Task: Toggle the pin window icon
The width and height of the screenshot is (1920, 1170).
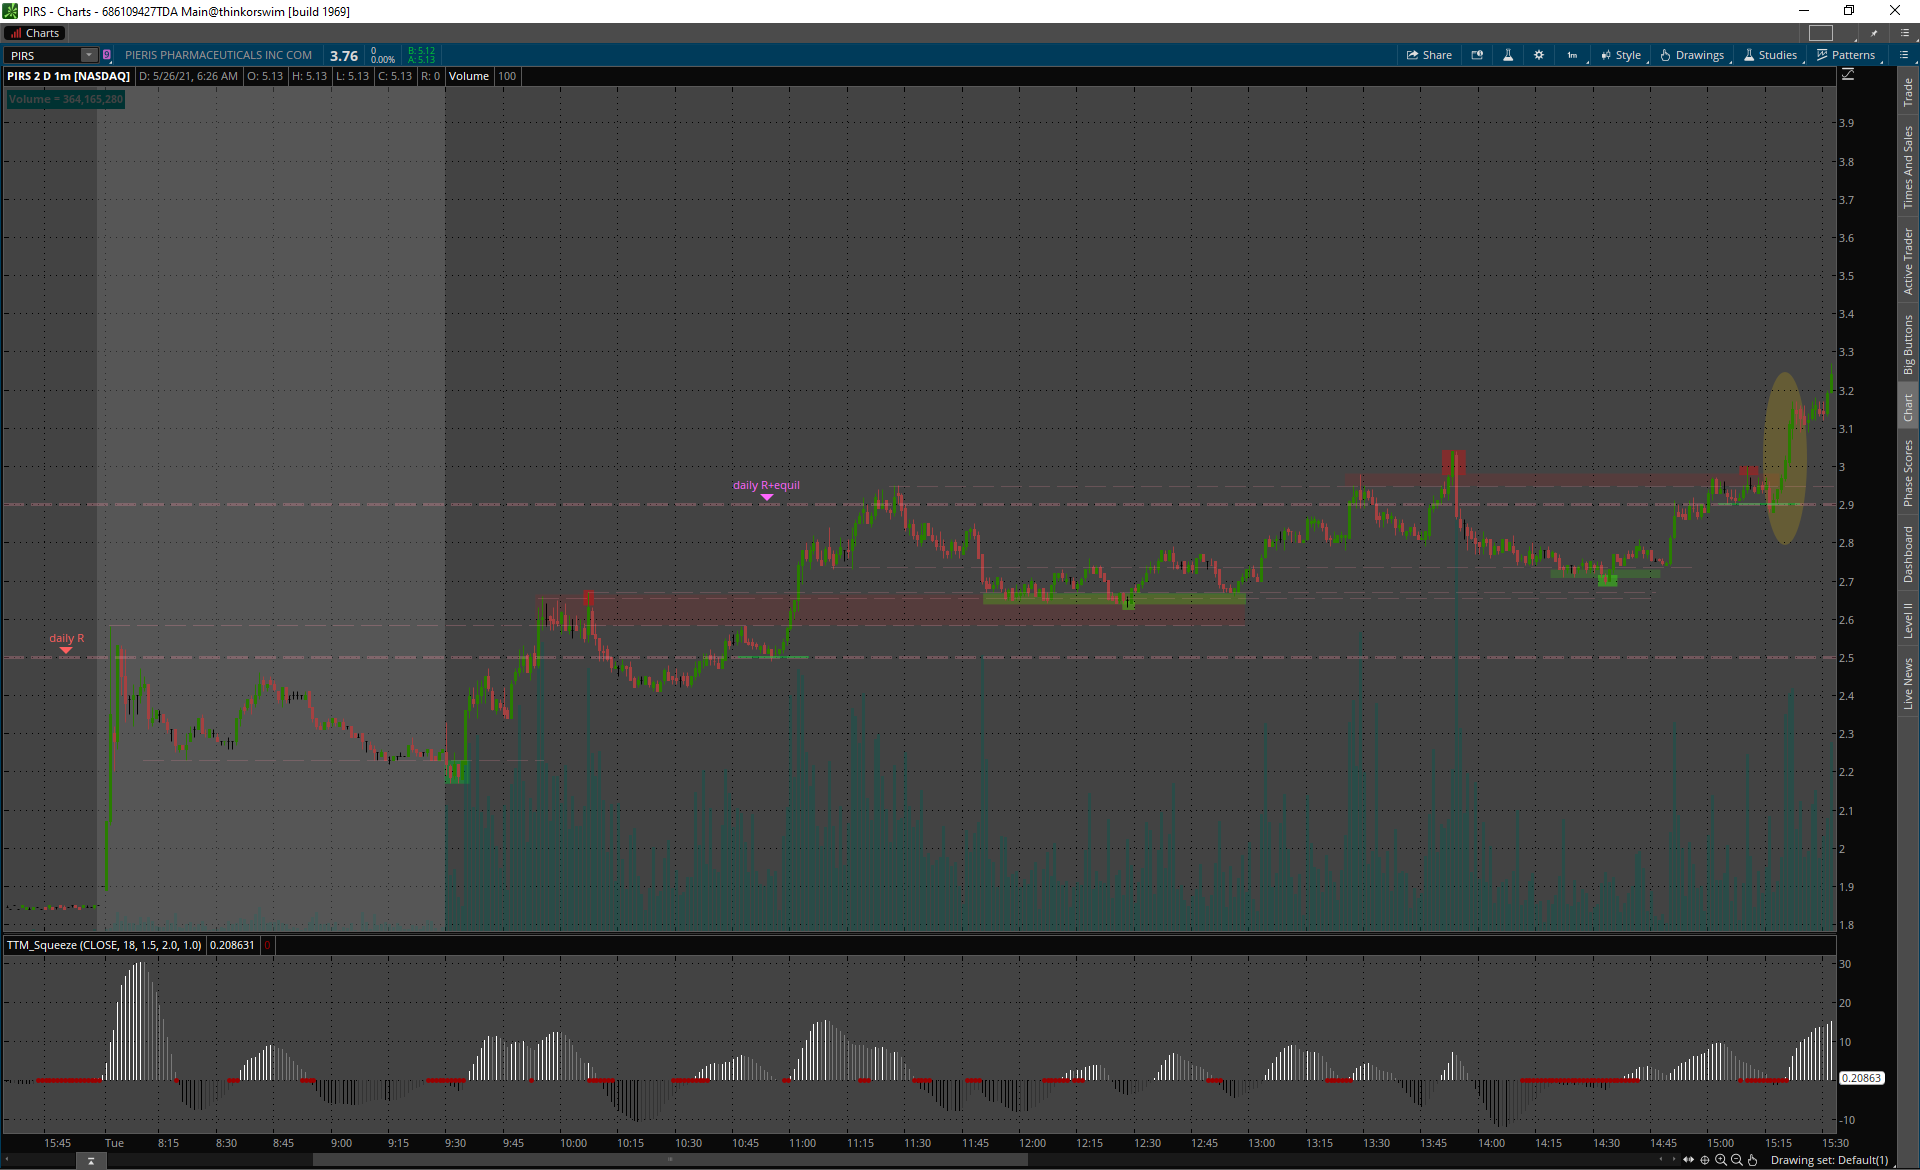Action: click(1874, 33)
